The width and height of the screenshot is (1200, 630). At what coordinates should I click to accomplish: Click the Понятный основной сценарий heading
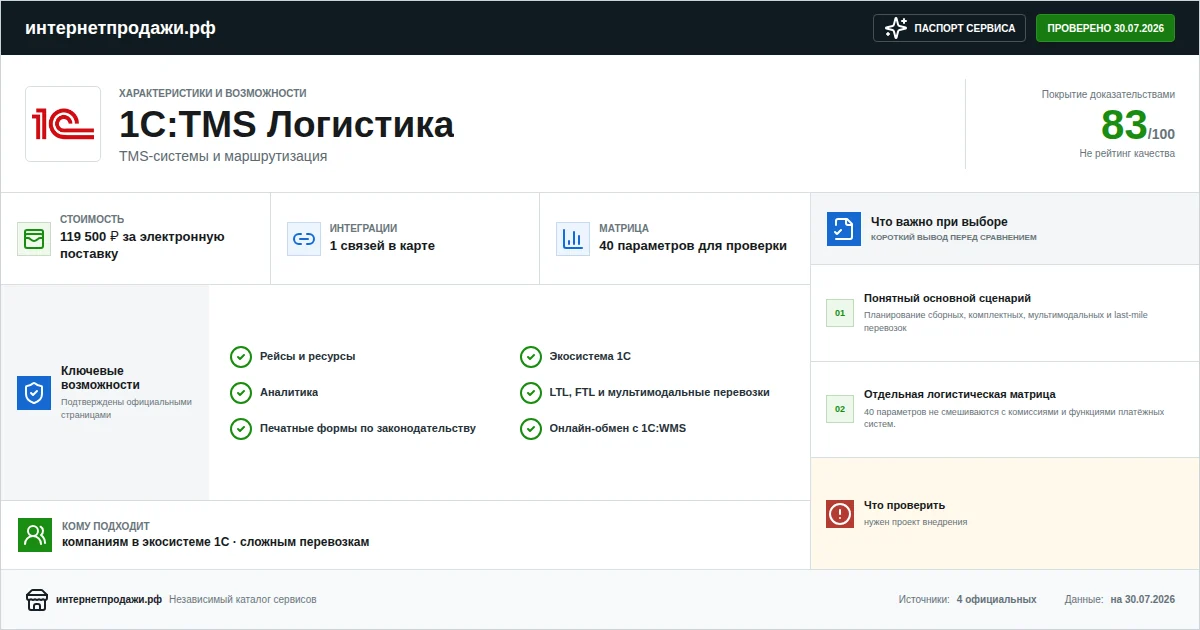point(947,298)
